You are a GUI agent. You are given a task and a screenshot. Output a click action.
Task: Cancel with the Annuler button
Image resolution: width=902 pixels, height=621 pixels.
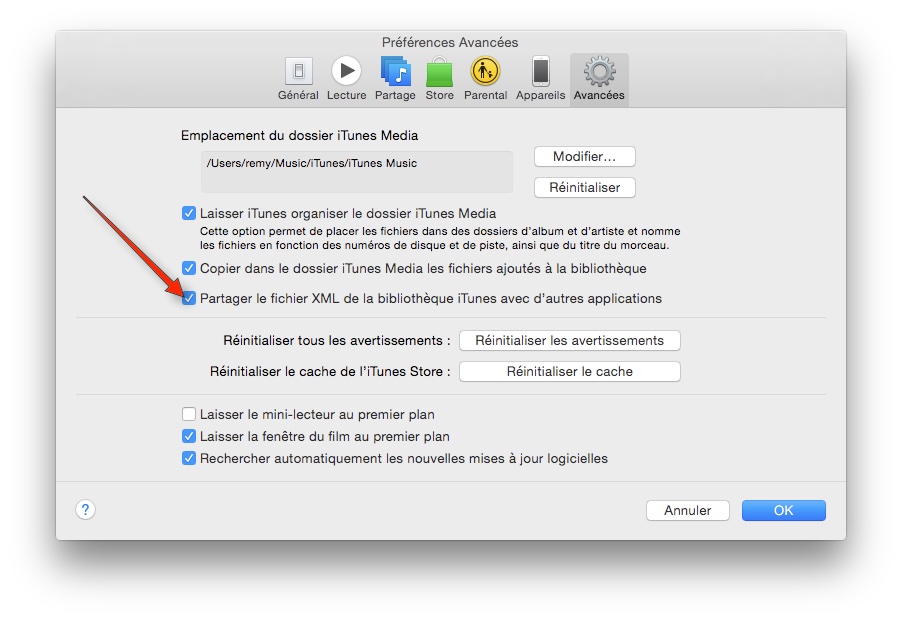coord(687,511)
